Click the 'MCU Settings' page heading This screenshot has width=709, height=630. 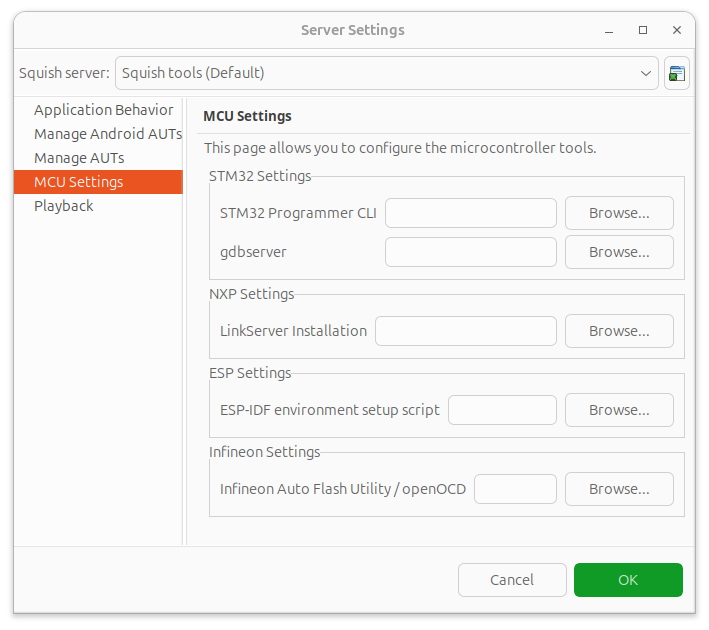click(x=247, y=116)
